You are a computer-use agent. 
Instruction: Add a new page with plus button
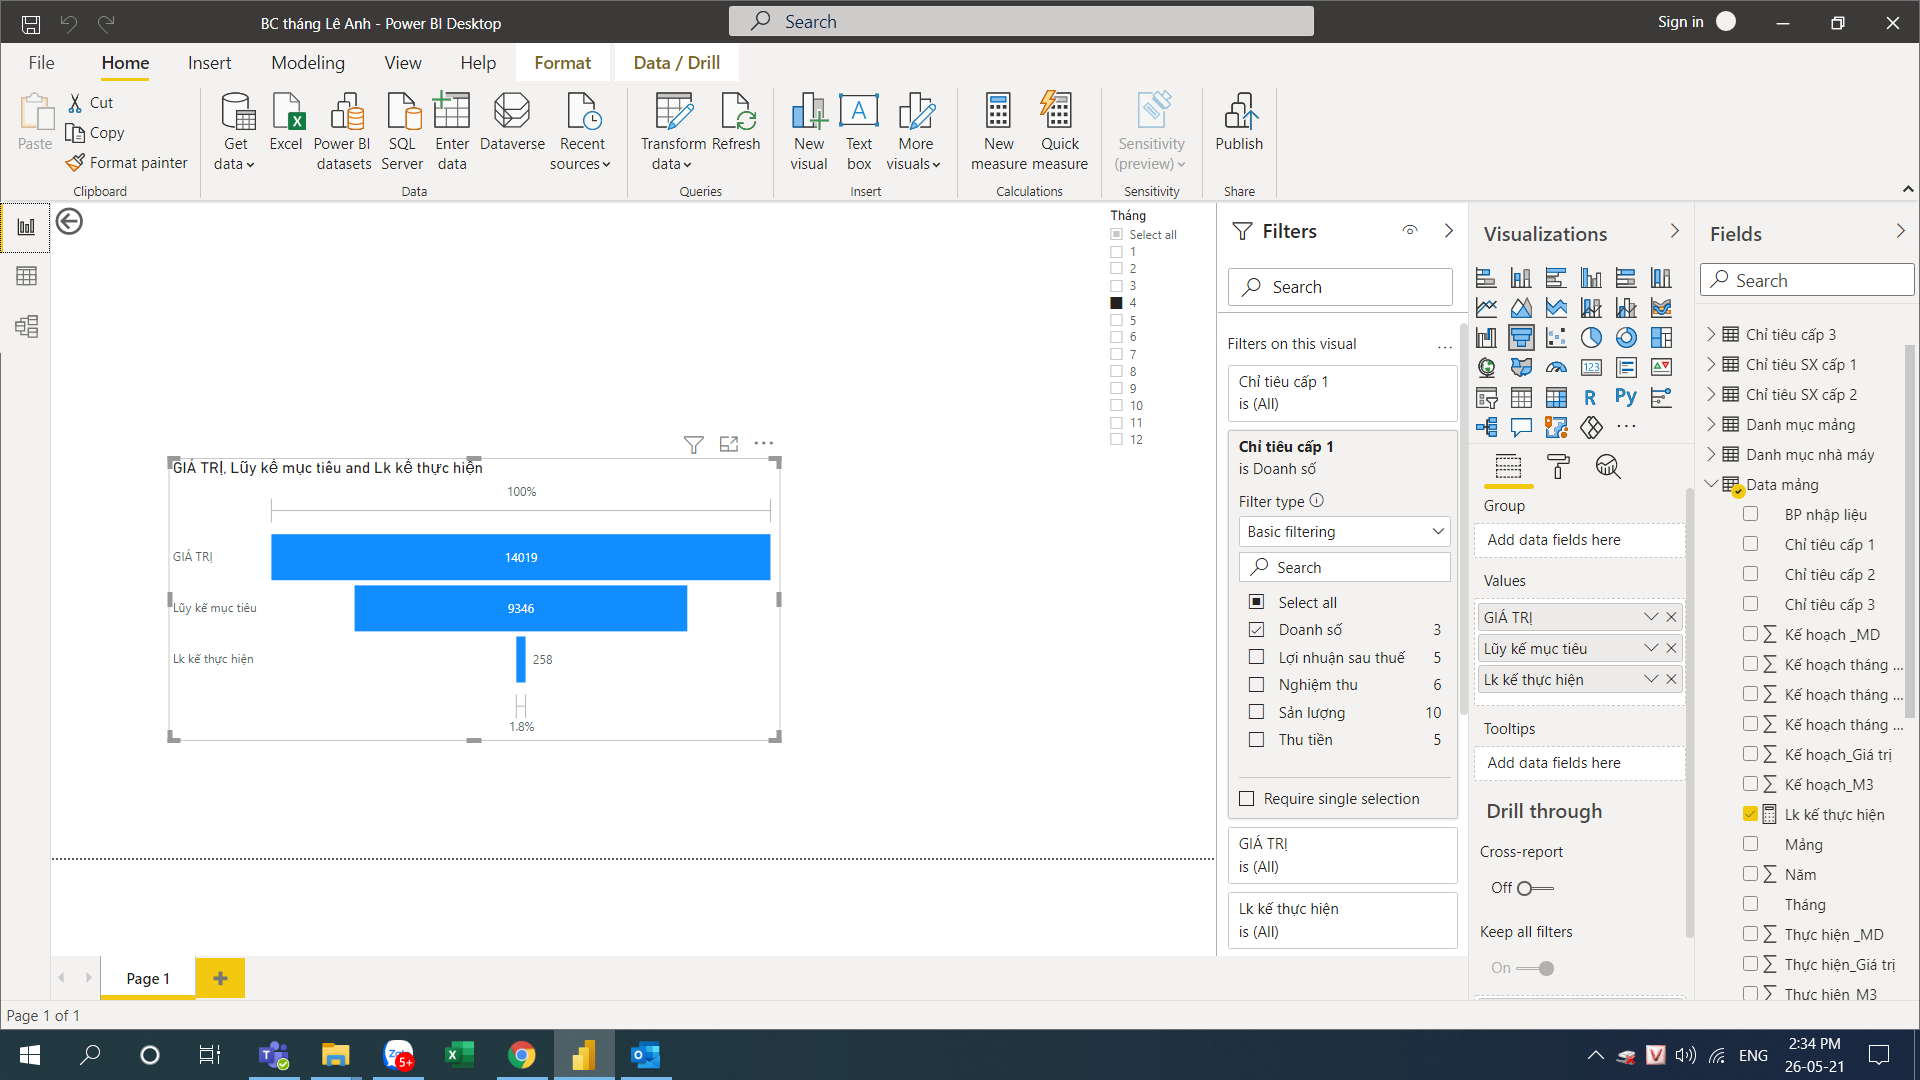click(x=220, y=978)
